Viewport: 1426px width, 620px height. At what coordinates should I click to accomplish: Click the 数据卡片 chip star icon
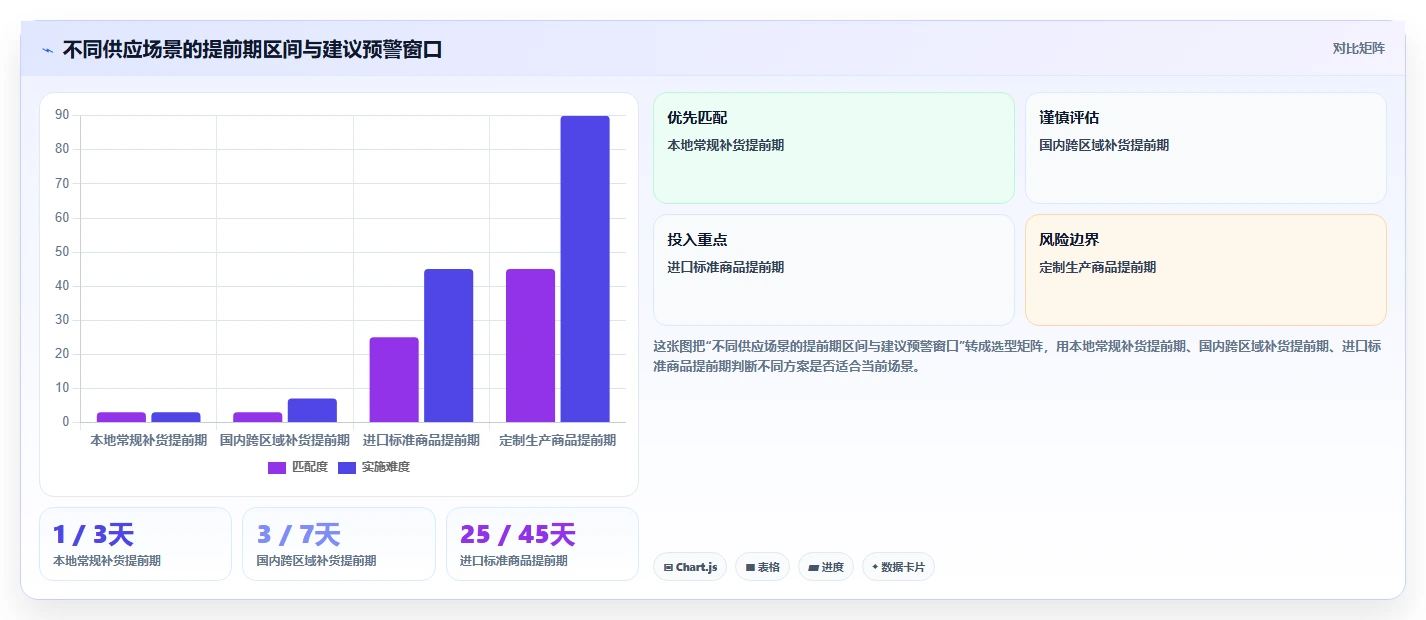pos(875,567)
